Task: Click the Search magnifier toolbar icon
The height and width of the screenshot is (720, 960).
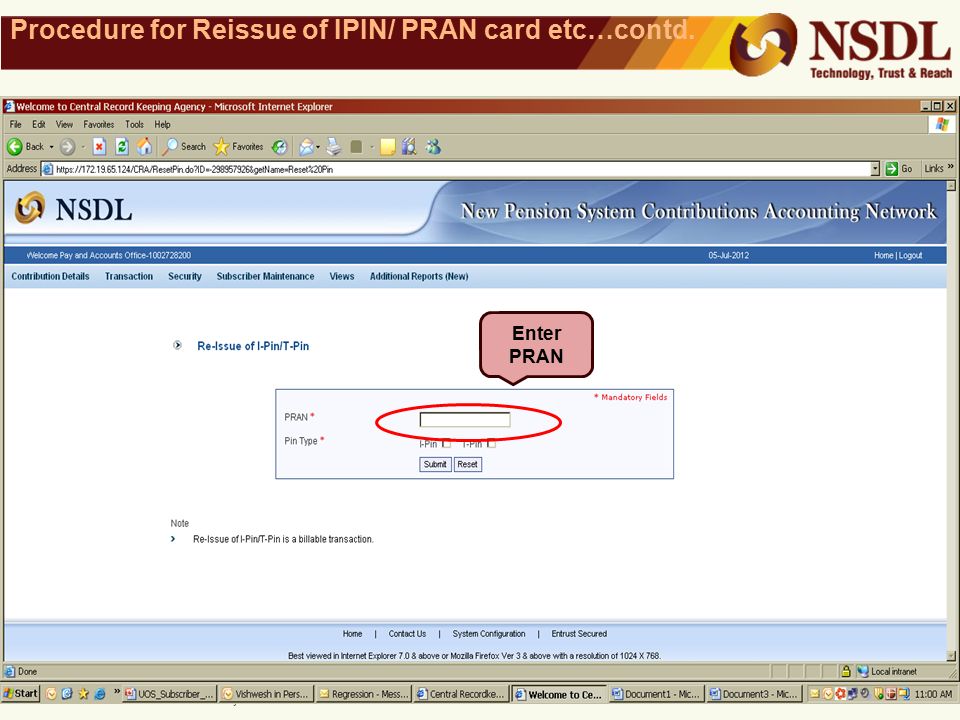Action: coord(170,146)
